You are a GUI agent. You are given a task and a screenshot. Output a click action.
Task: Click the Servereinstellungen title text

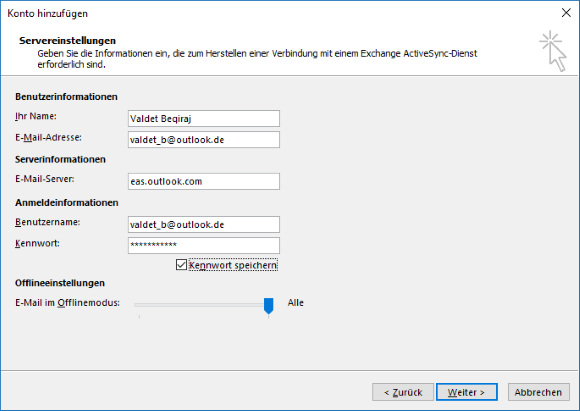point(67,40)
